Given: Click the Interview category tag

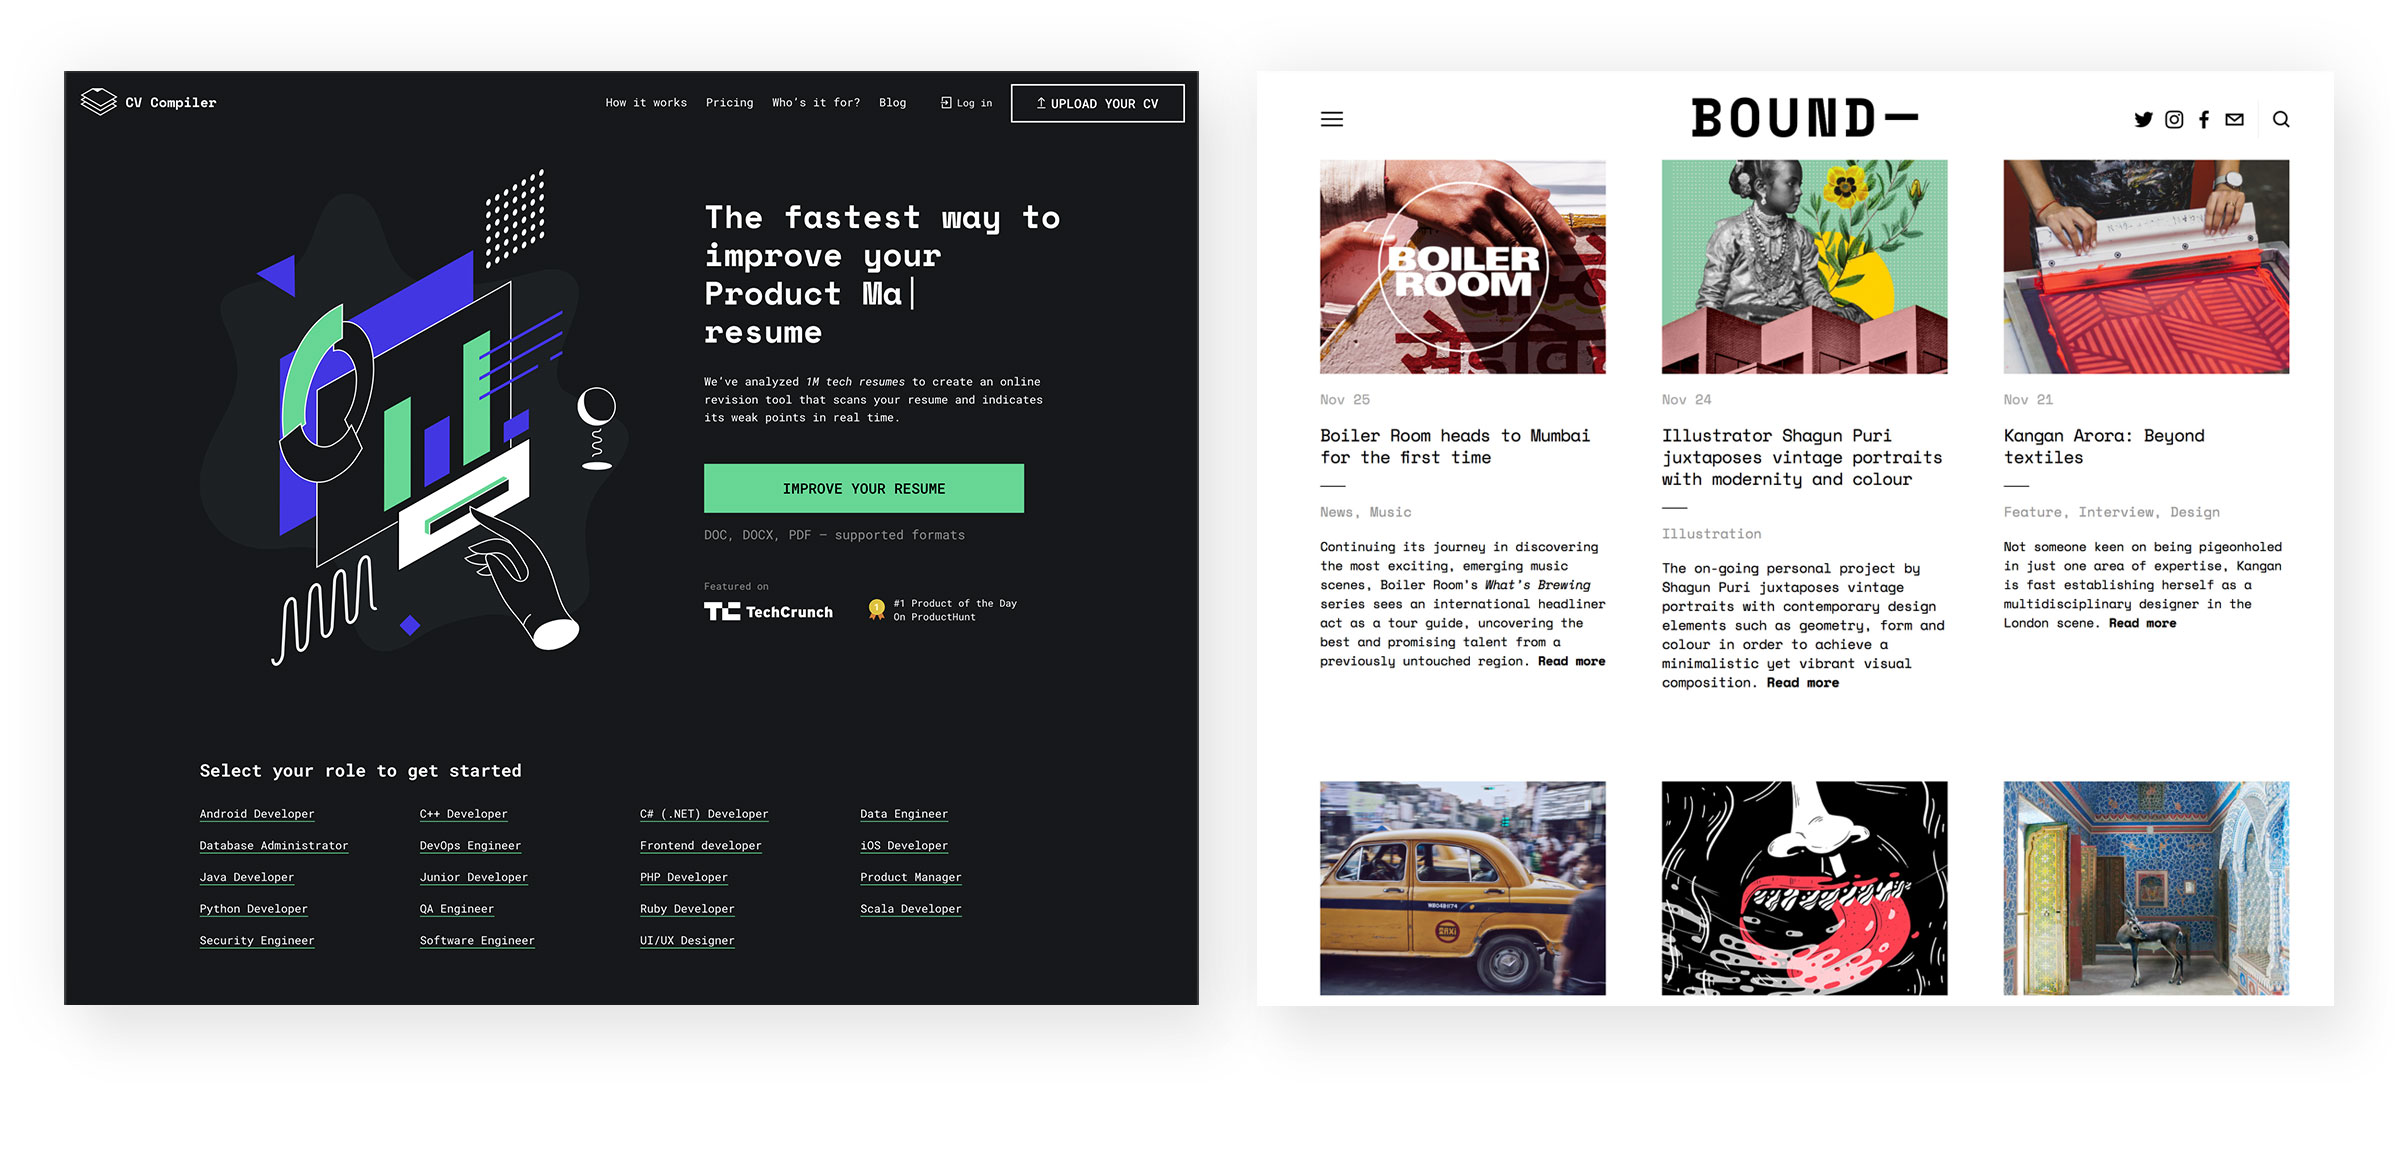Looking at the screenshot, I should (x=2116, y=512).
